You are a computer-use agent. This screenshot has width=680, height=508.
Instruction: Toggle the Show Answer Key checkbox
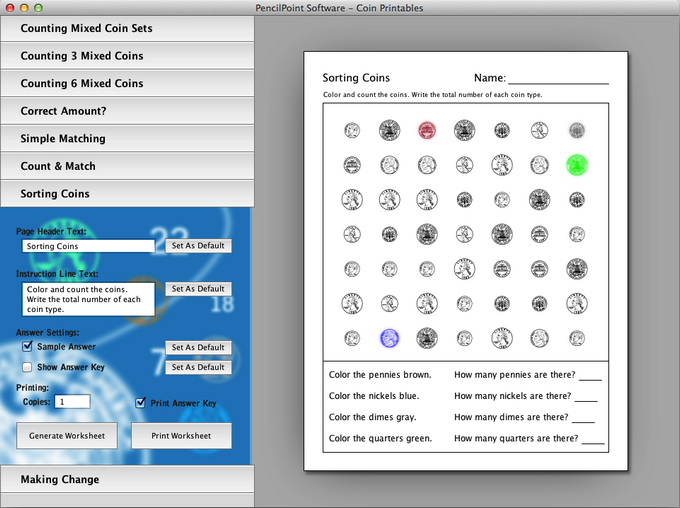click(x=27, y=367)
